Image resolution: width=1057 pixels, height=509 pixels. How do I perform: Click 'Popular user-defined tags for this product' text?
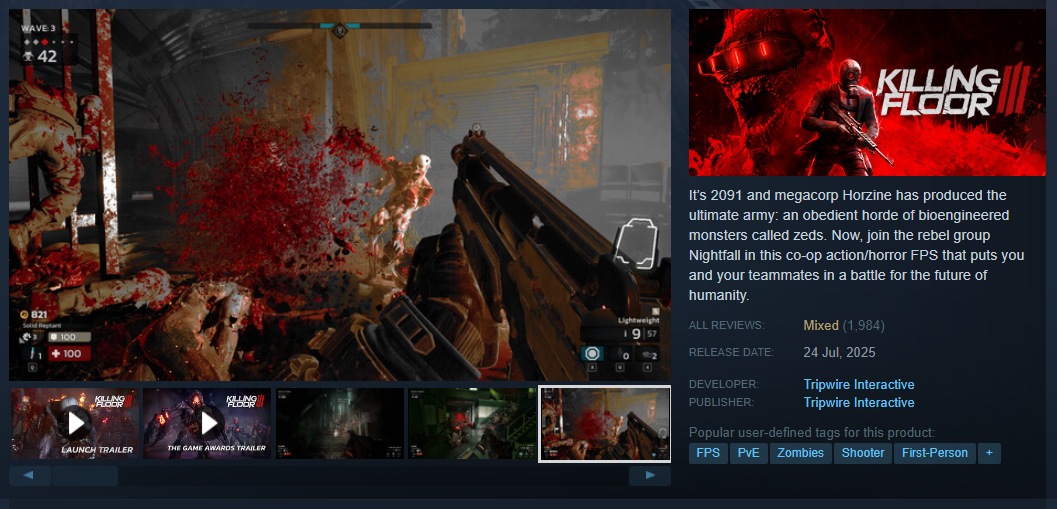coord(812,433)
